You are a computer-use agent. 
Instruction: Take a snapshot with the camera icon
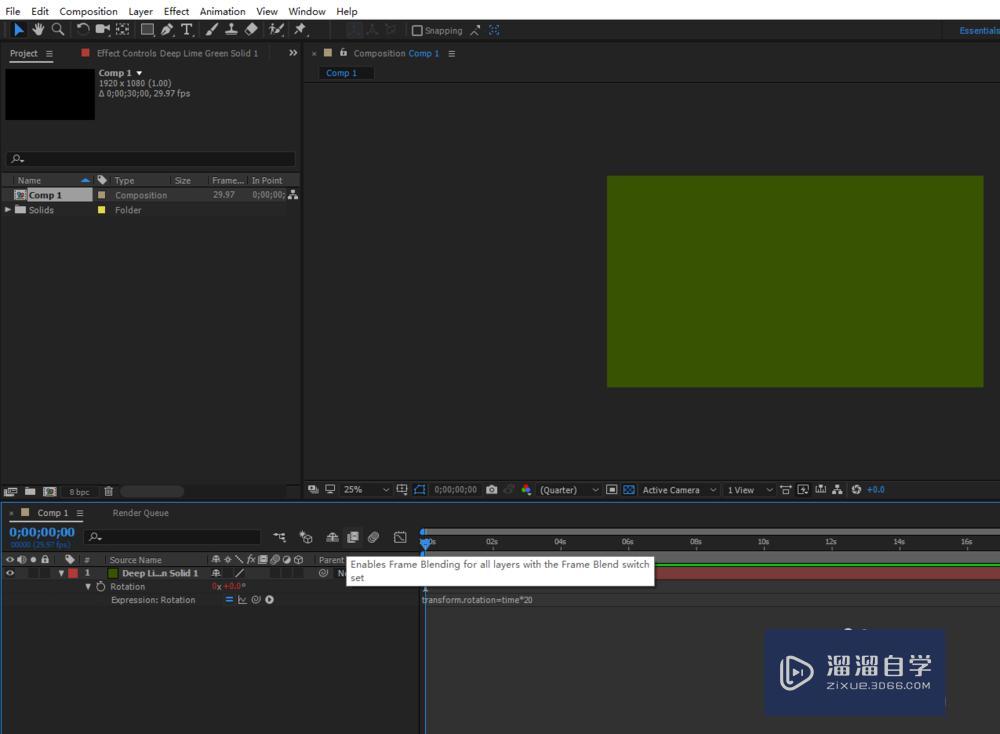492,490
